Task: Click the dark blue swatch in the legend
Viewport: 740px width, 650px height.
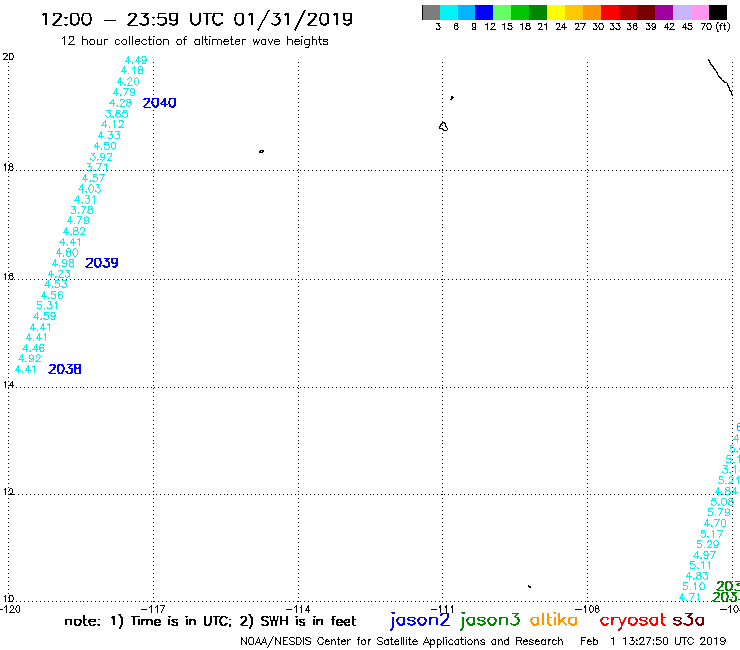Action: (x=484, y=12)
